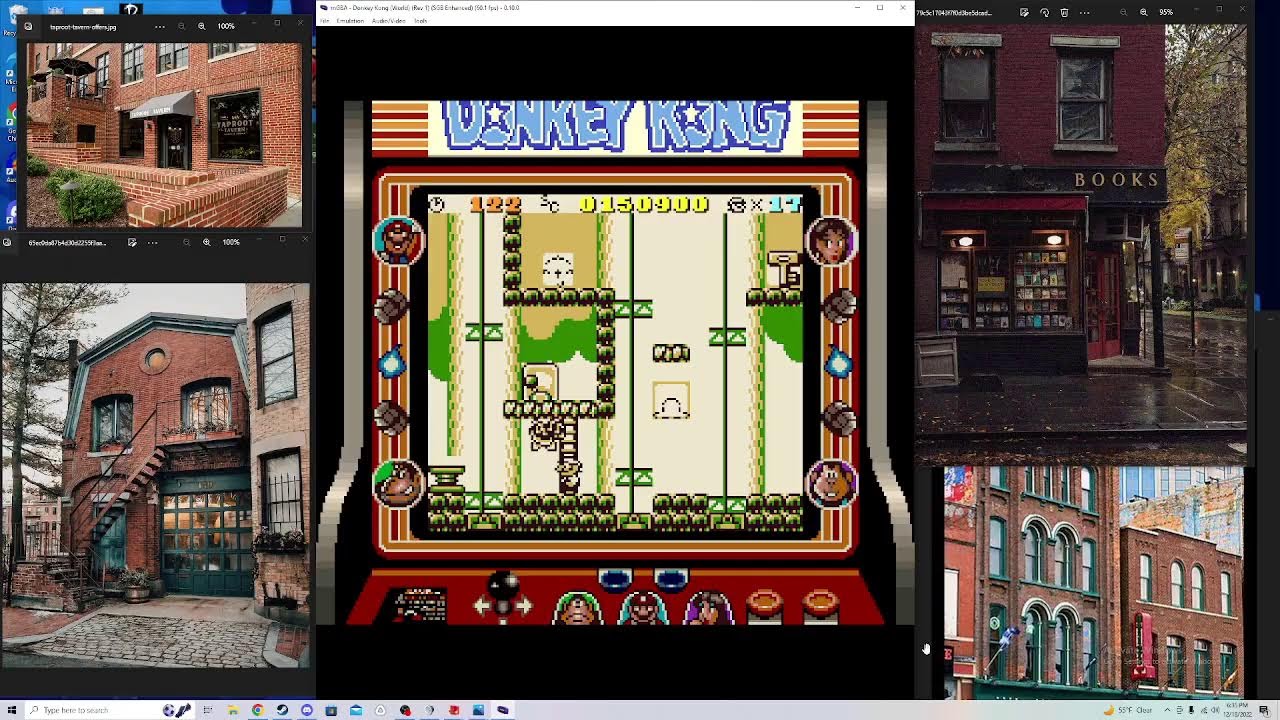Open the notification center icon
Screen dimensions: 1280x720
(x=1265, y=710)
